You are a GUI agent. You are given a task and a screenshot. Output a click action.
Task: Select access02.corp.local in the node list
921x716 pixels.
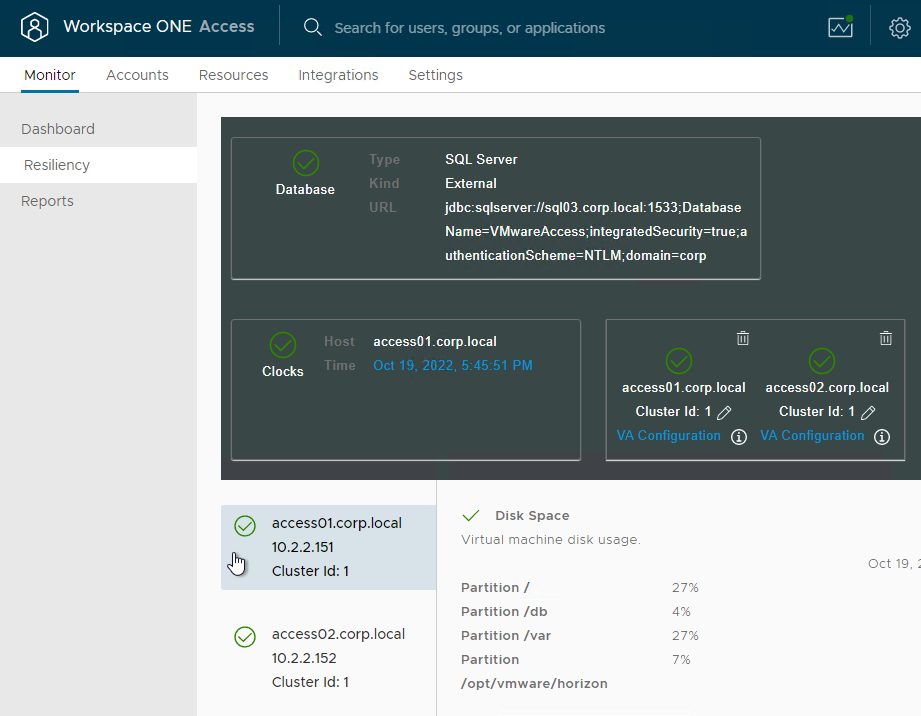[328, 658]
